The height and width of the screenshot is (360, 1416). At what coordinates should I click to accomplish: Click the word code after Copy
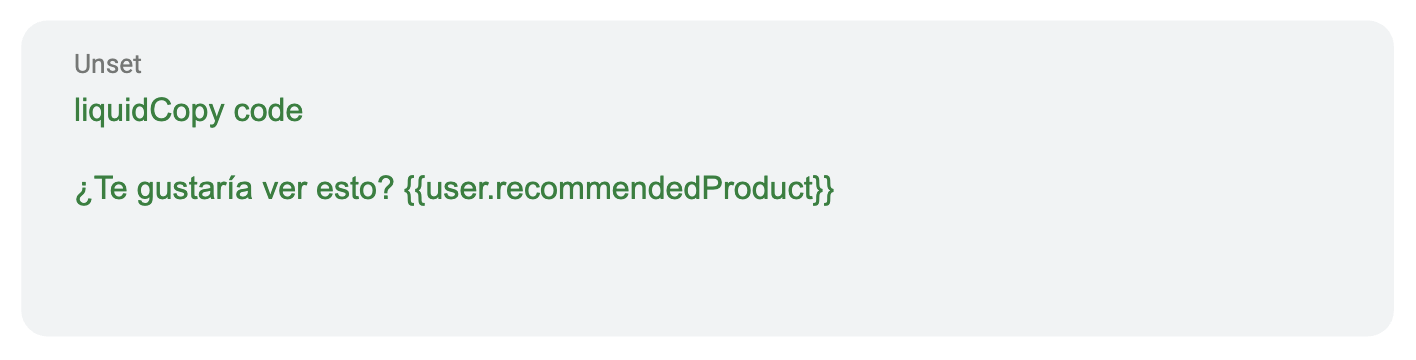(268, 110)
